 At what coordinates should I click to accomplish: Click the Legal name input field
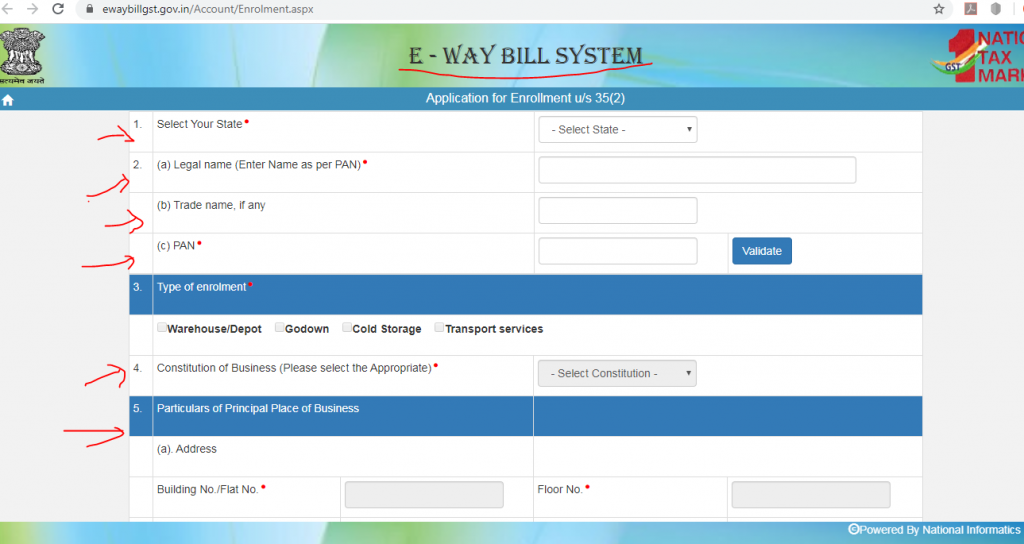coord(697,170)
